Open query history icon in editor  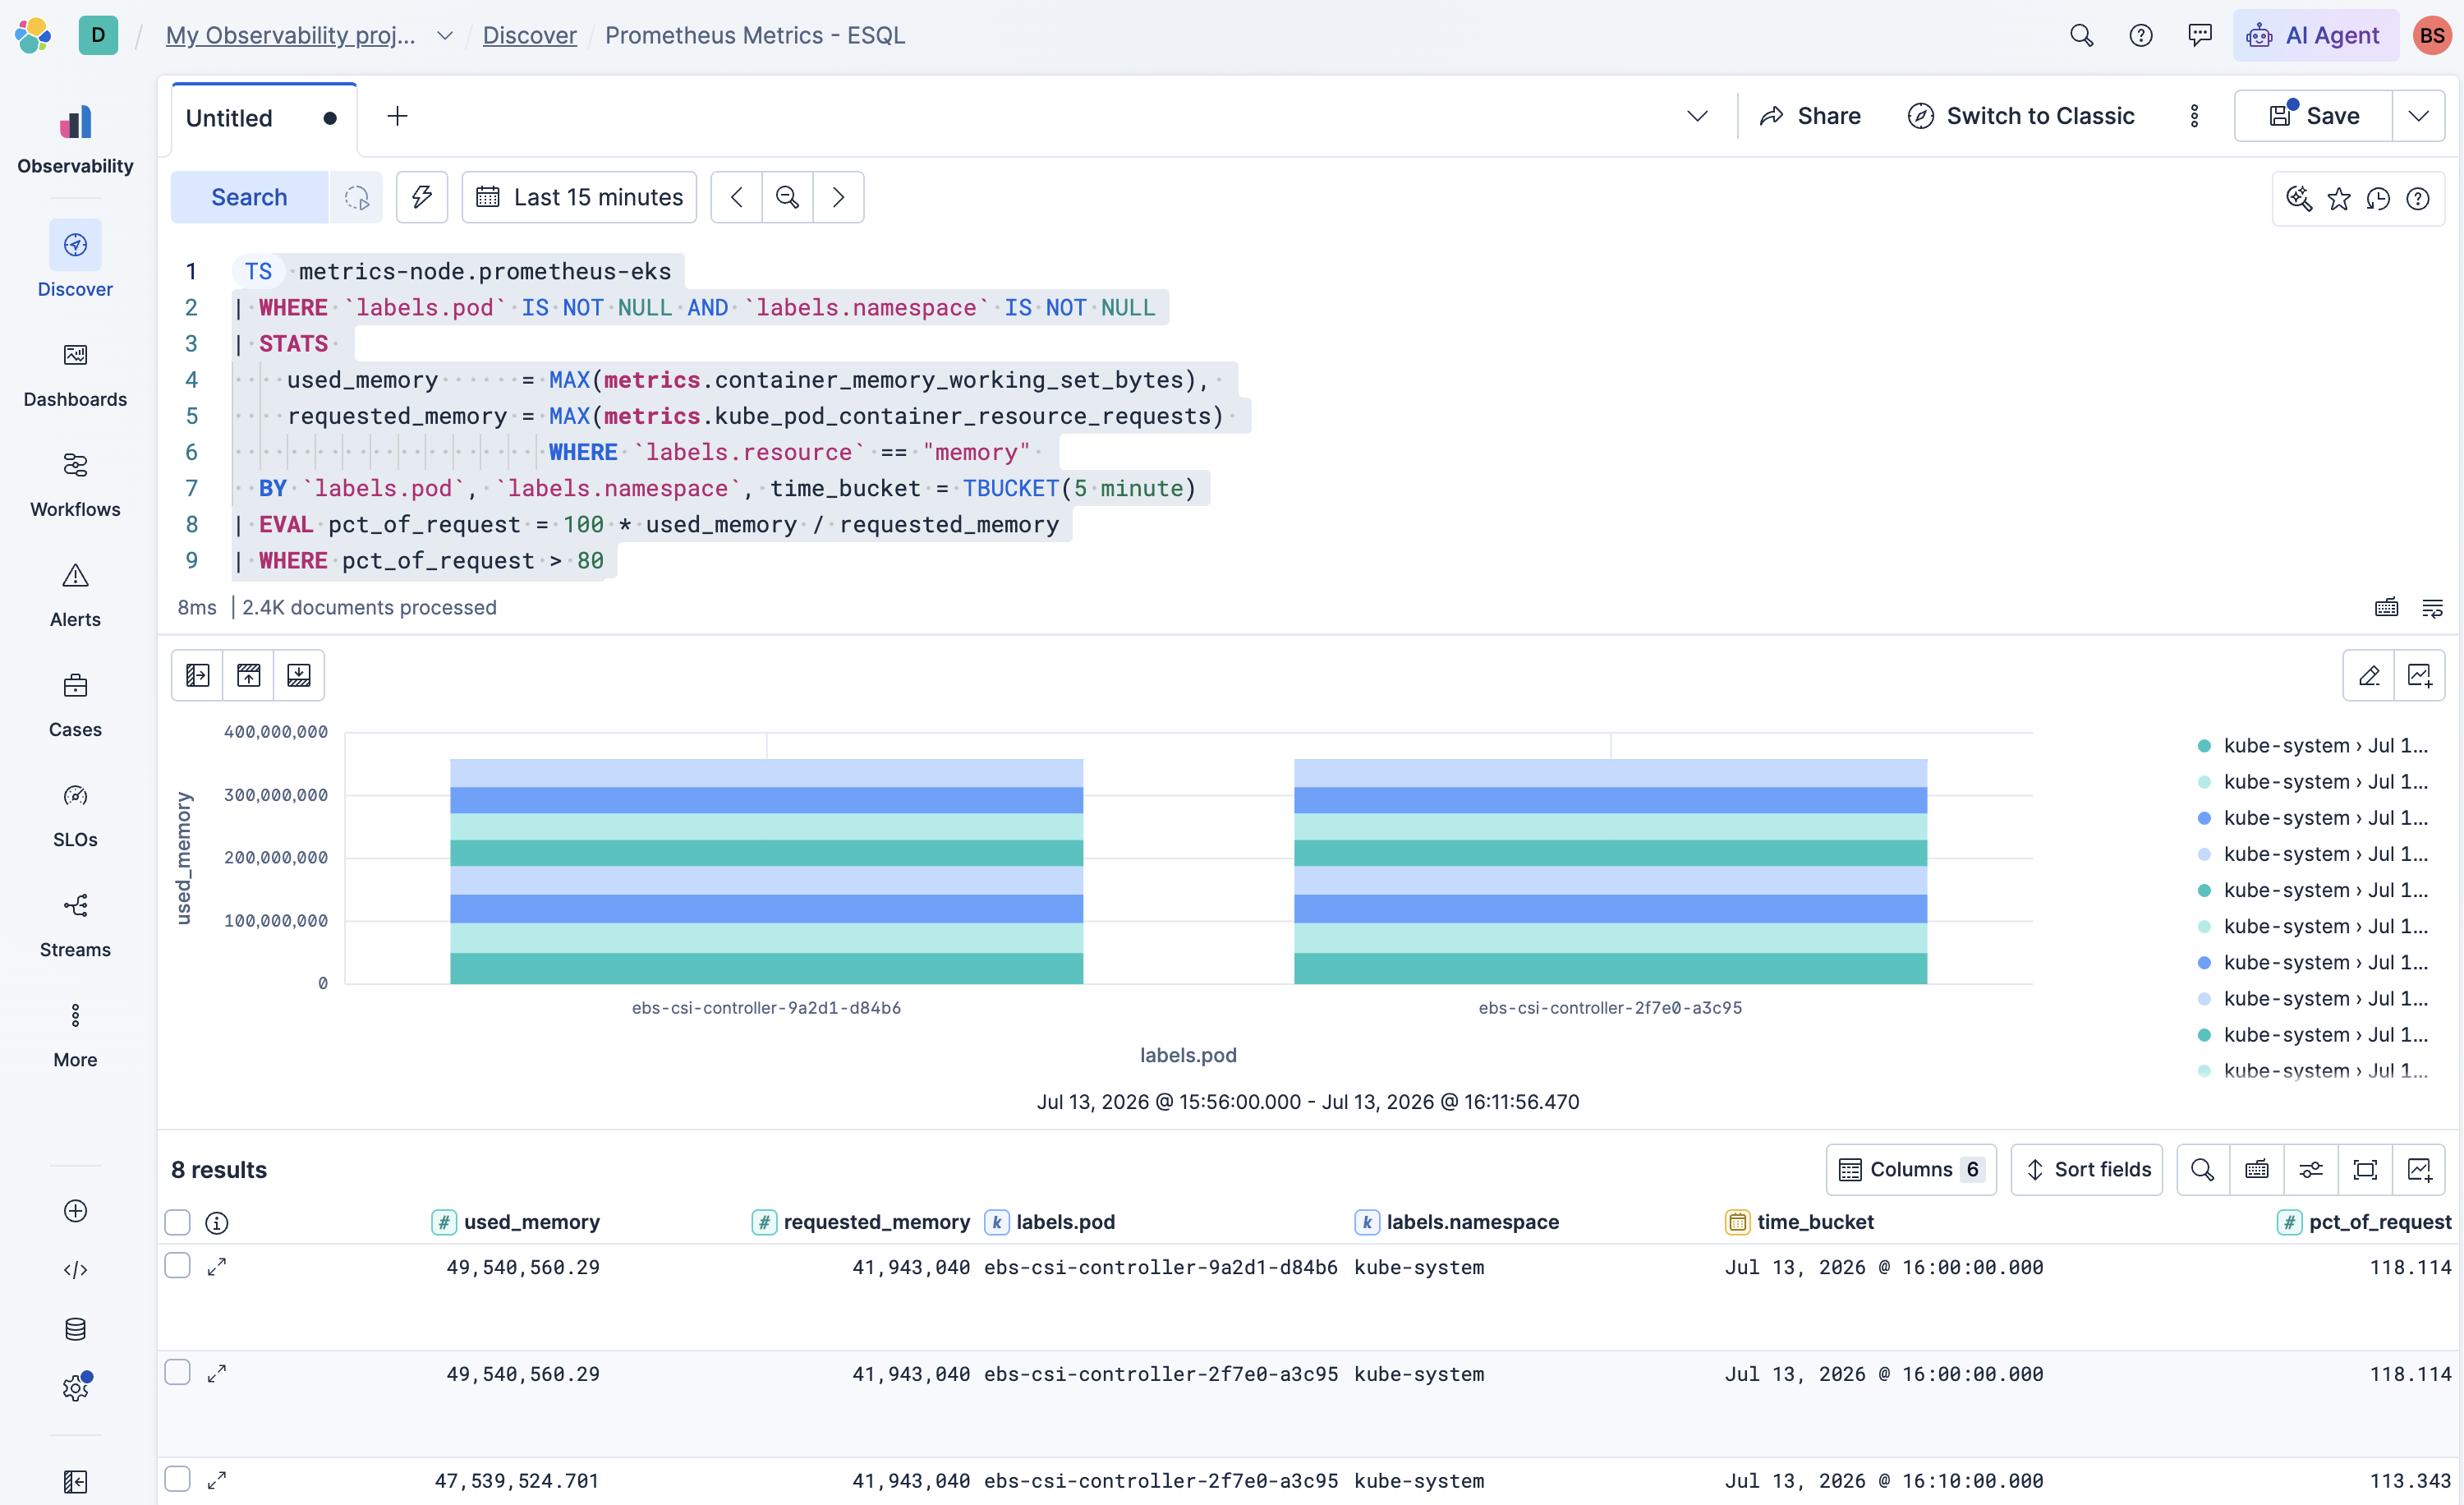(x=2378, y=198)
